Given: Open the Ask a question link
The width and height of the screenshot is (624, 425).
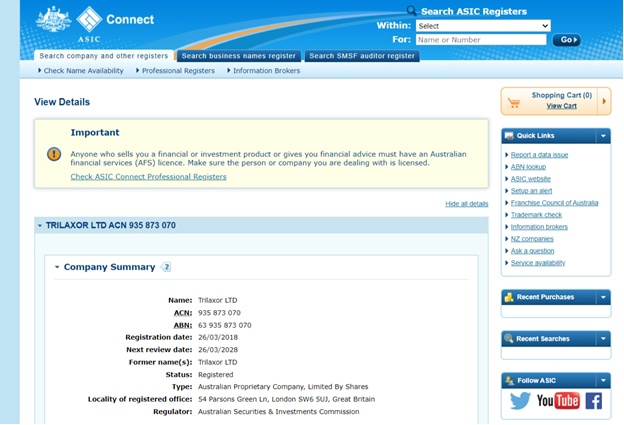Looking at the screenshot, I should 532,251.
